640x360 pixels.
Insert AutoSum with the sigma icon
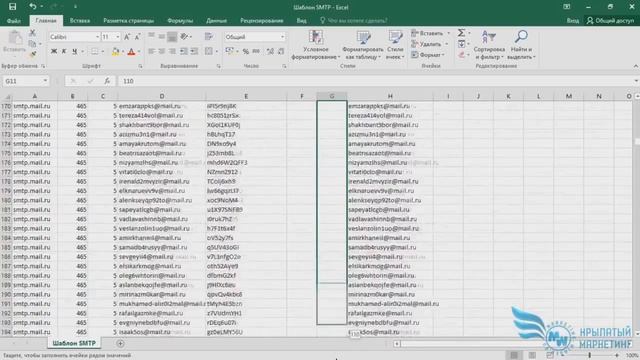[461, 33]
